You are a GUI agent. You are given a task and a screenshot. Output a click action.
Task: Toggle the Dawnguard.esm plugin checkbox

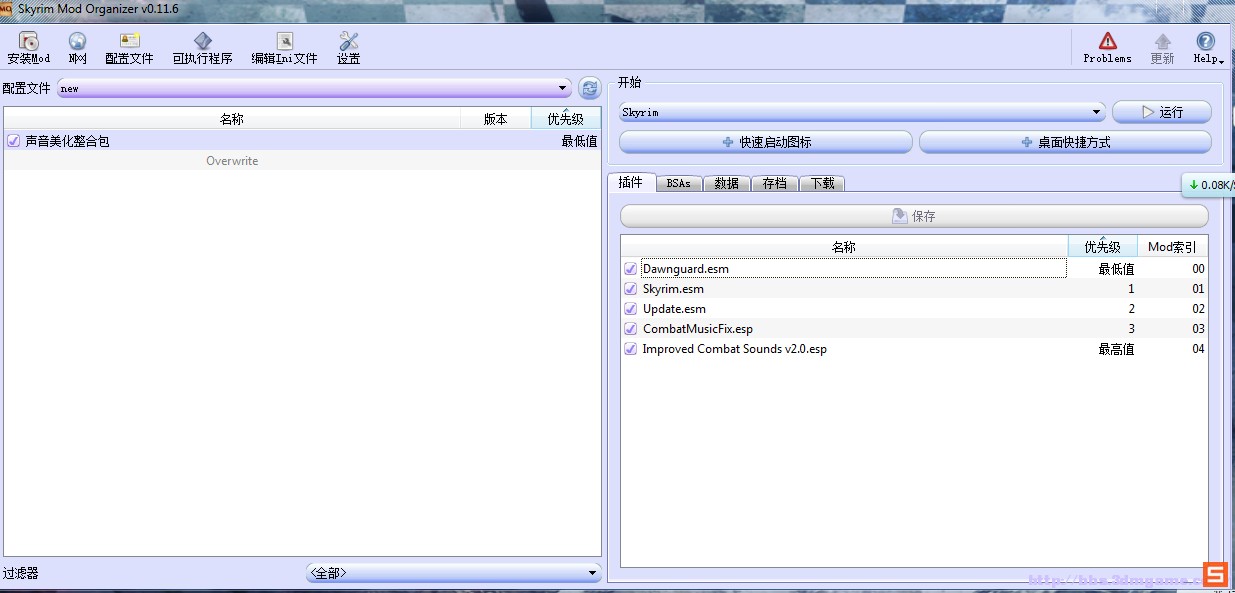(x=630, y=269)
